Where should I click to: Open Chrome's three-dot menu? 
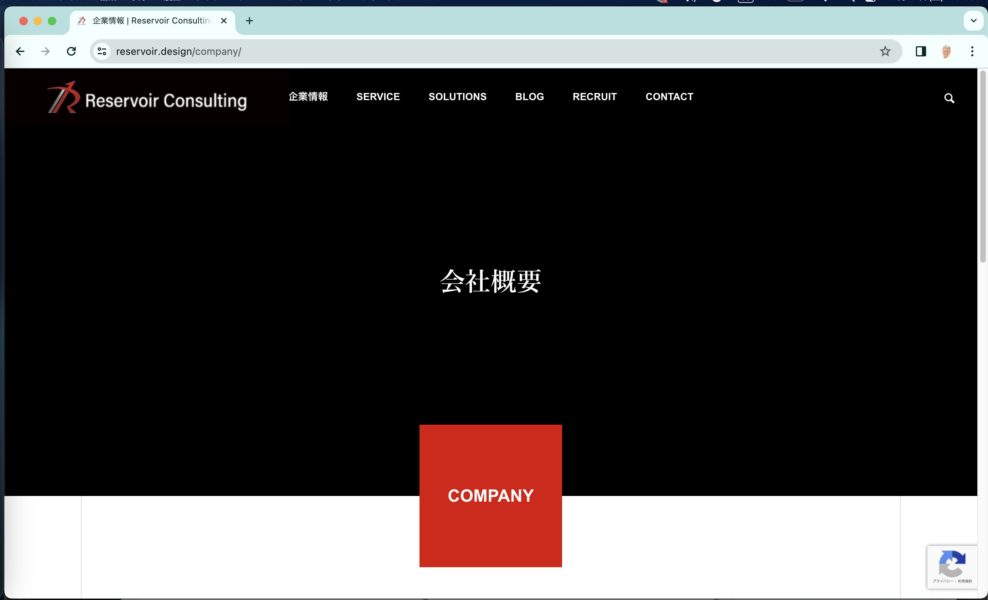click(972, 52)
